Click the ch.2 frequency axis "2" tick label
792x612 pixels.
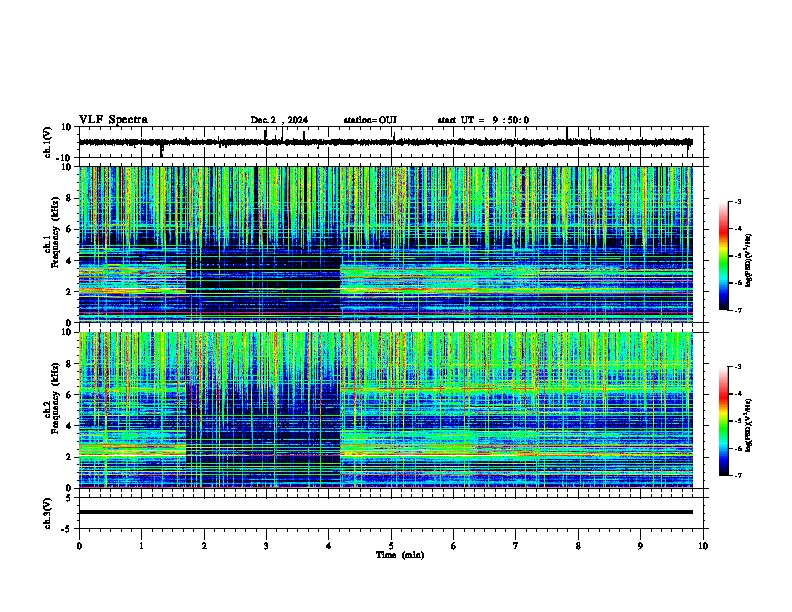point(70,457)
